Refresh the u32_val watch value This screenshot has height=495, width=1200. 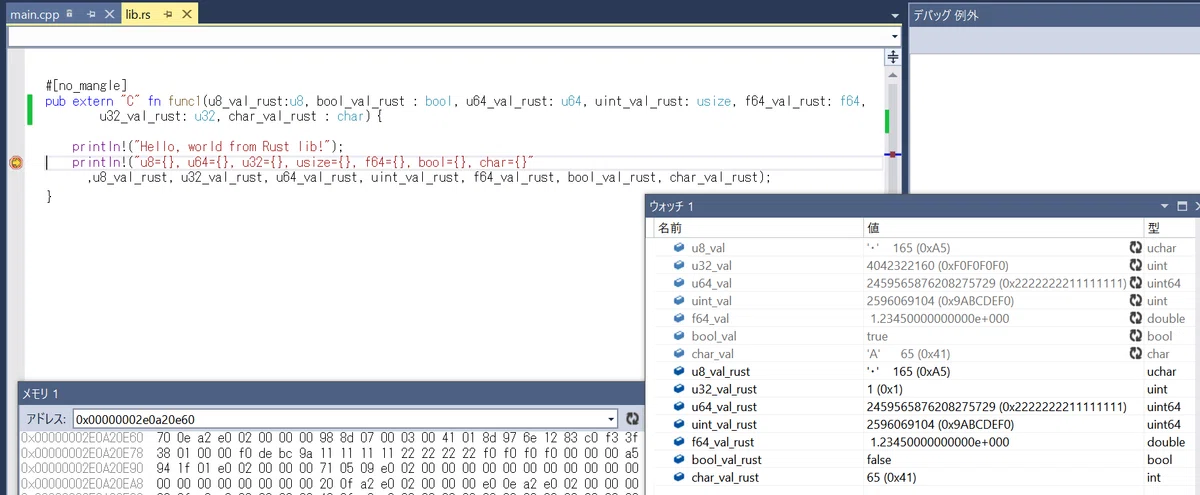[x=1135, y=265]
